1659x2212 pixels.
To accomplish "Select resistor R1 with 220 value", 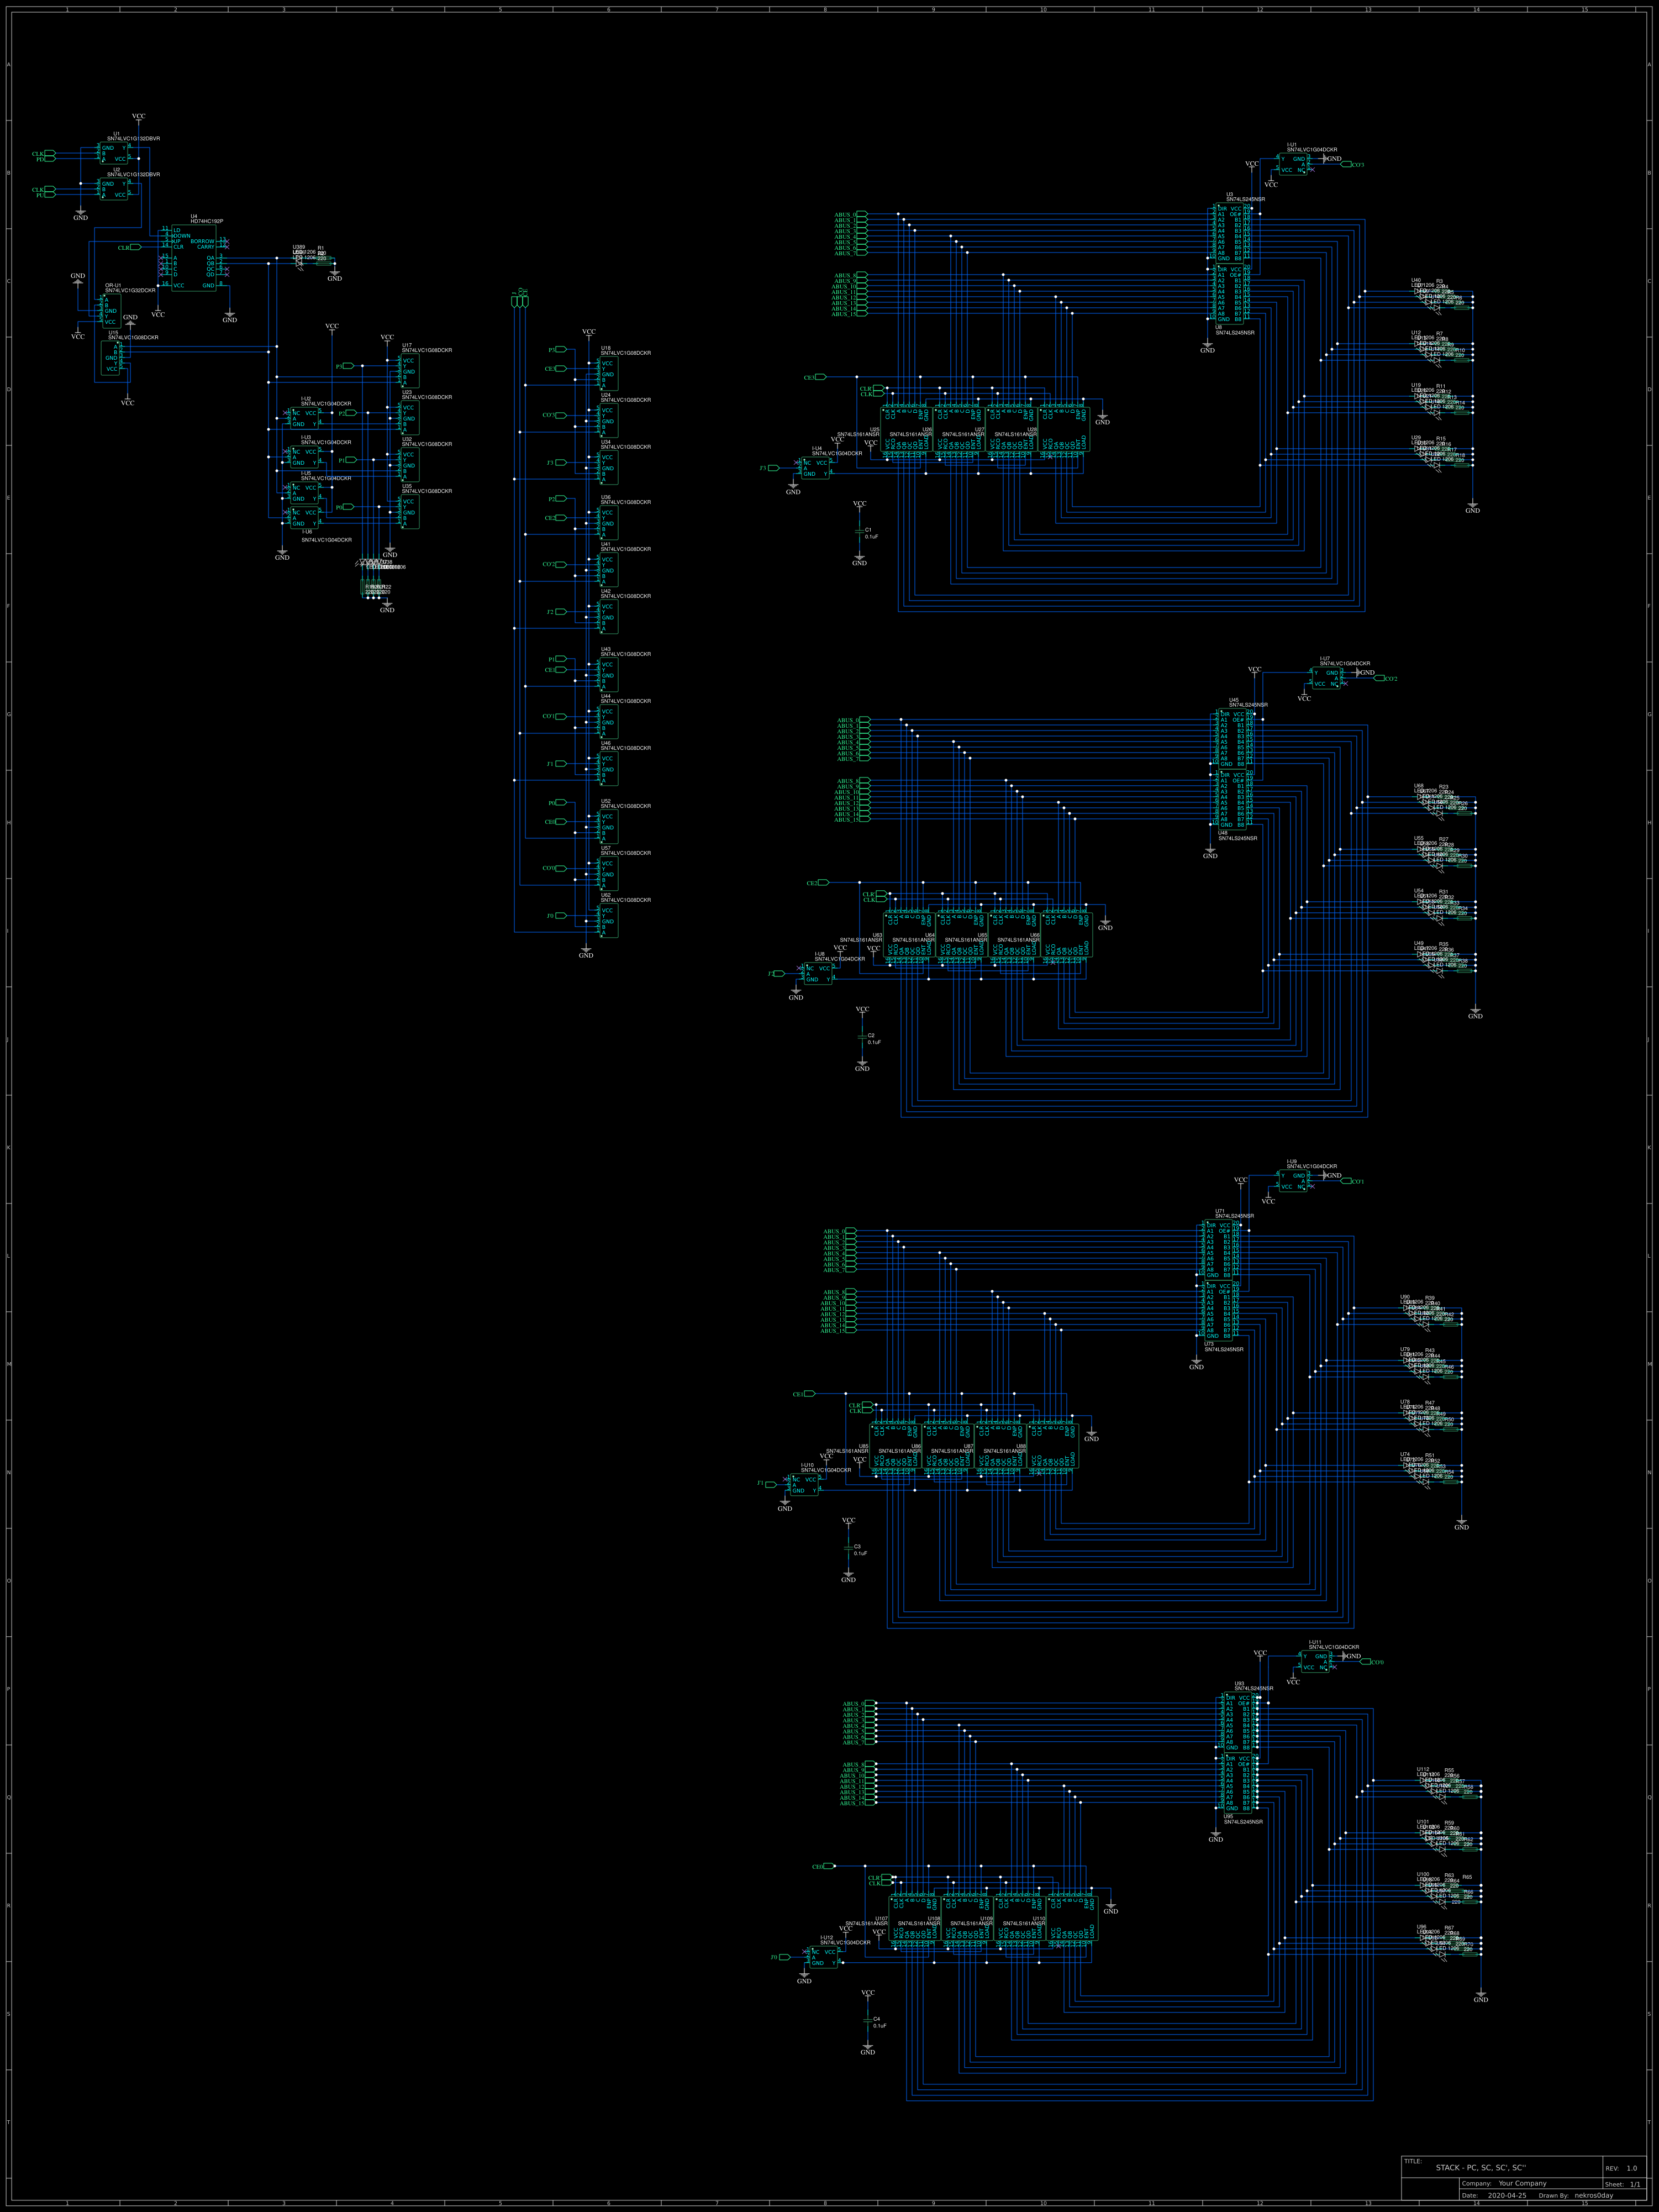I will (324, 258).
